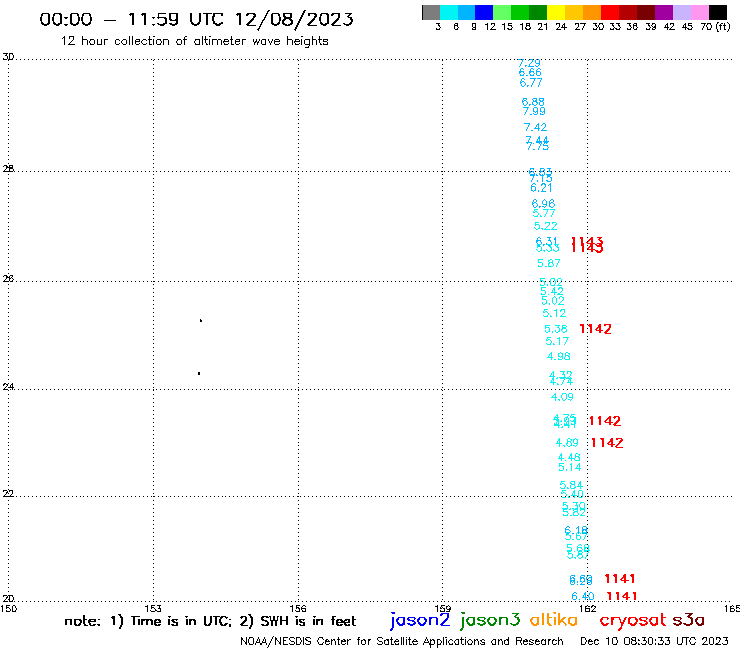Click the 24 latitude axis label

pyautogui.click(x=8, y=387)
